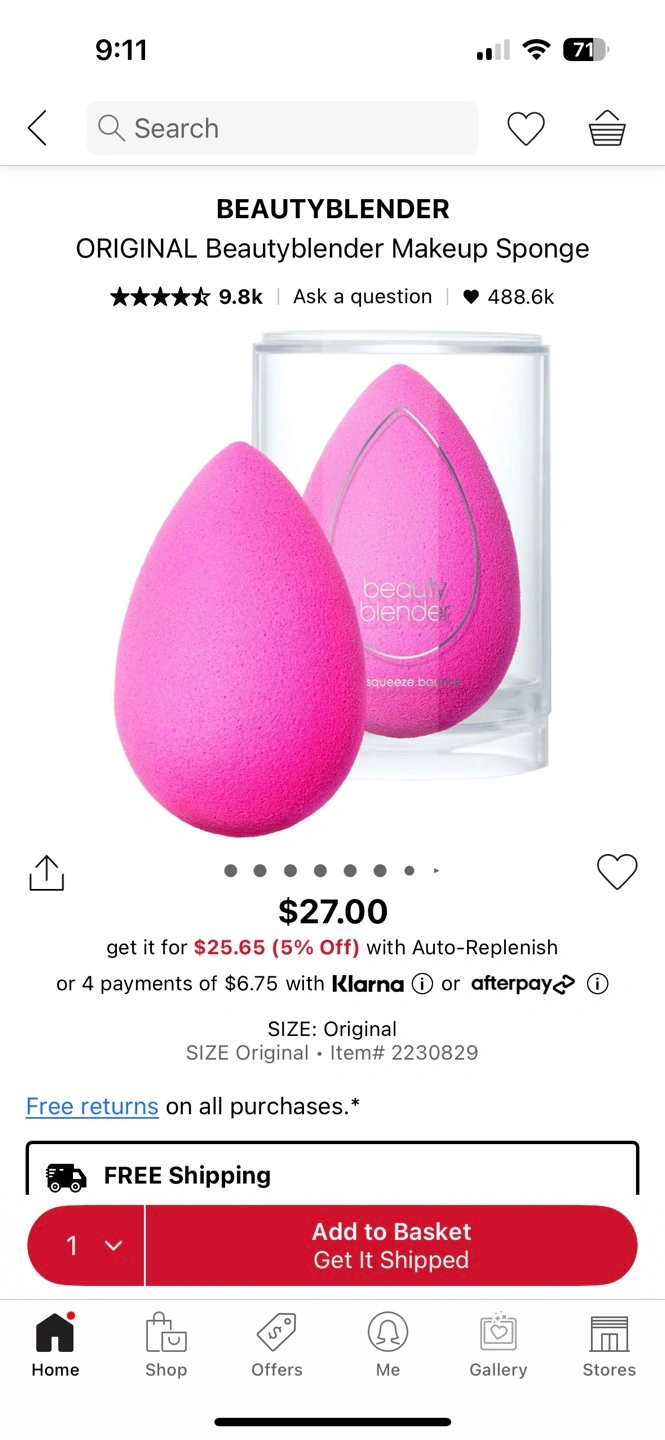Click the Search input field
Screen dimensions: 665x1440
tap(282, 128)
